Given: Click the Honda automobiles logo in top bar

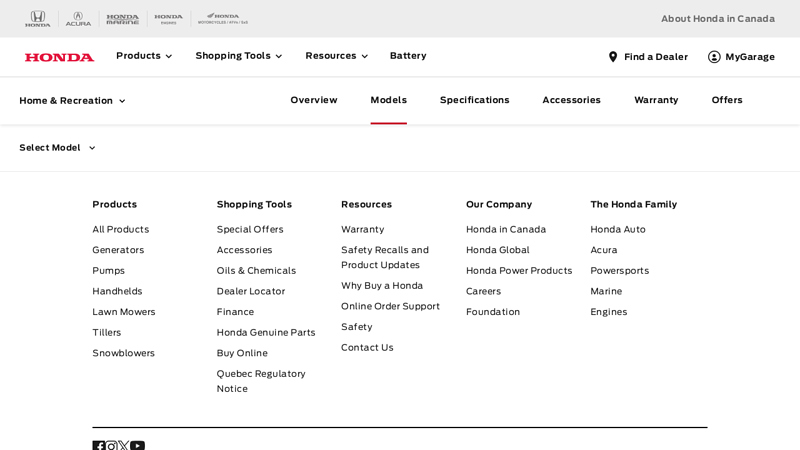Looking at the screenshot, I should point(37,18).
